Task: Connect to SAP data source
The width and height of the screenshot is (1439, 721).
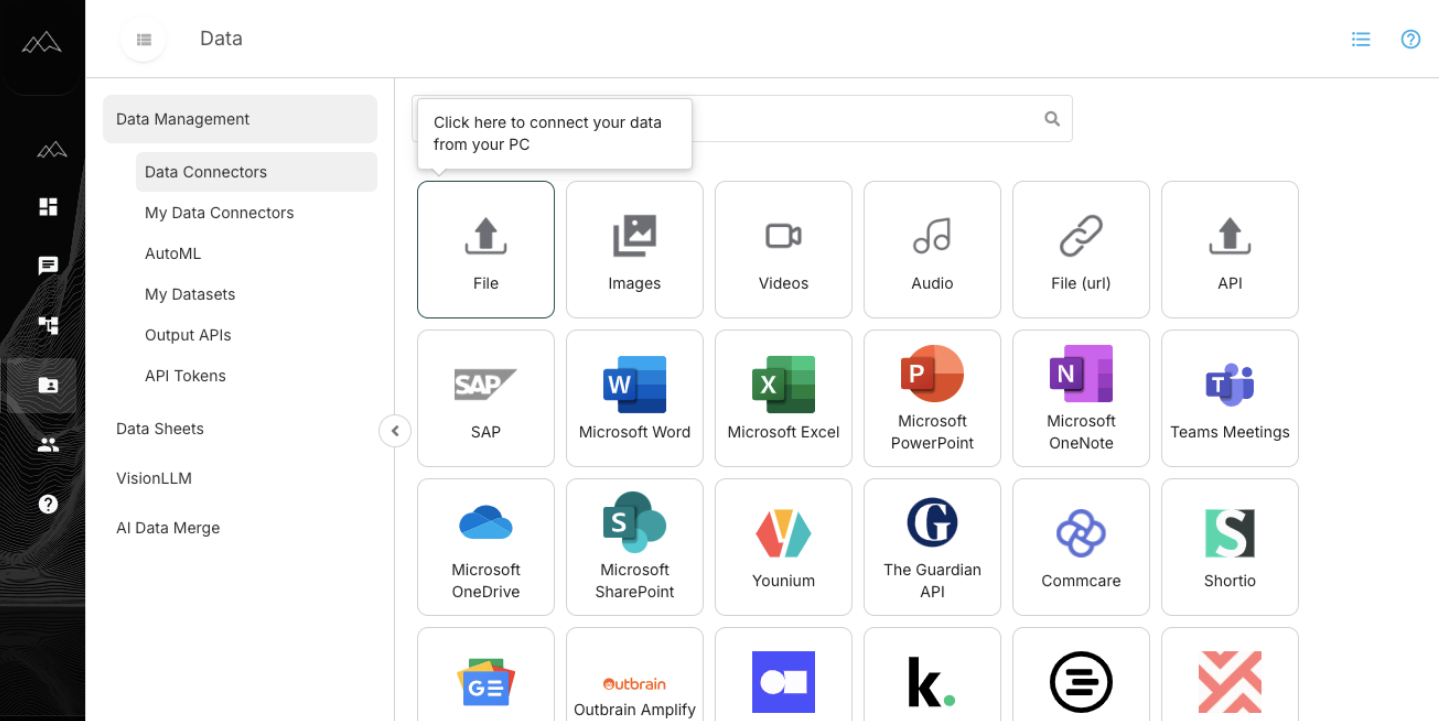Action: click(x=486, y=398)
